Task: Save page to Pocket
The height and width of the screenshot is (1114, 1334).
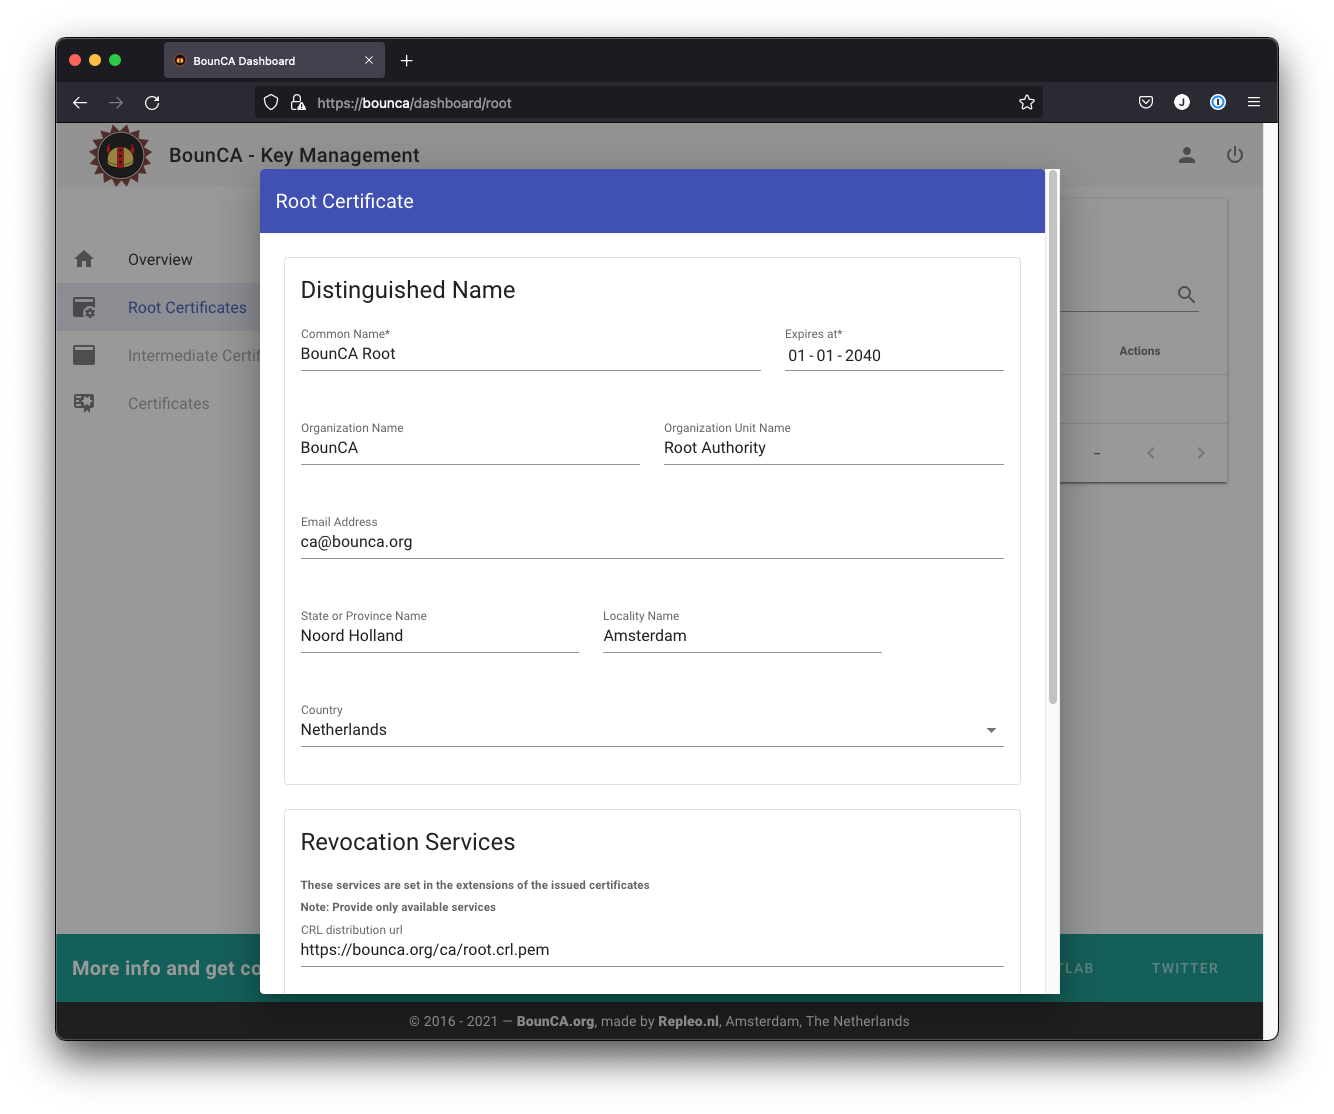Action: point(1145,102)
